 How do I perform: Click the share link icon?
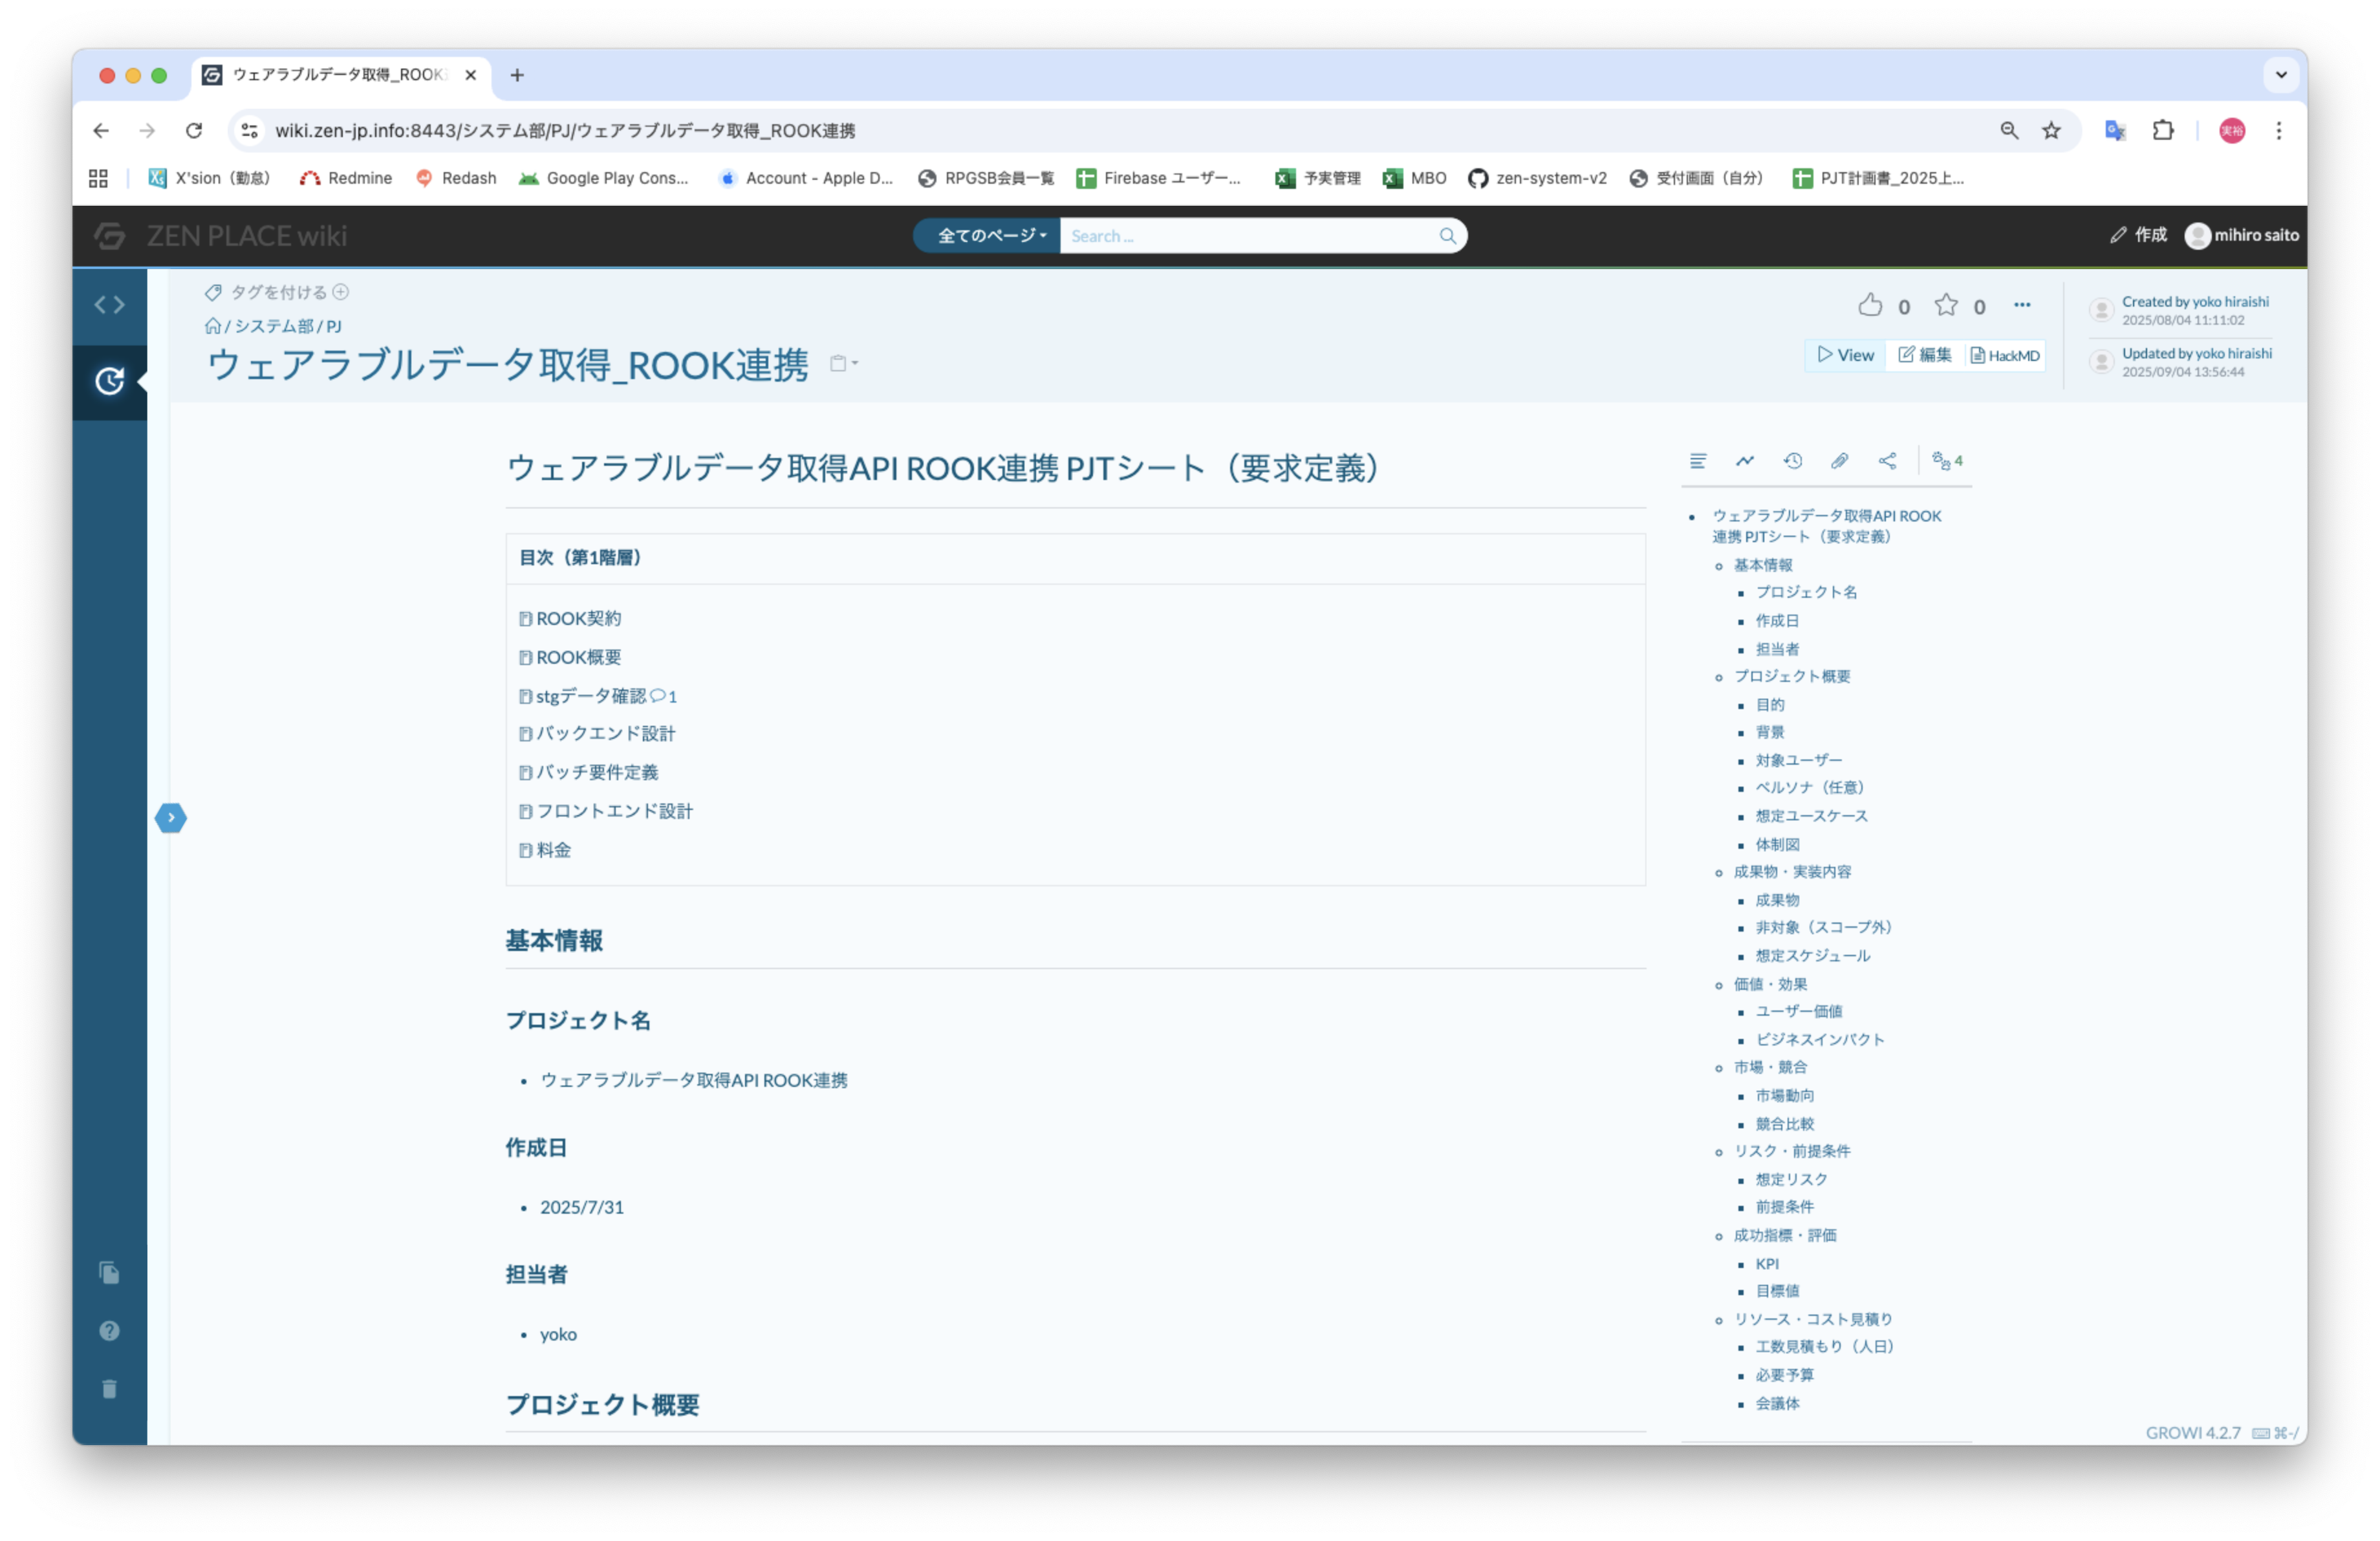pos(1887,461)
